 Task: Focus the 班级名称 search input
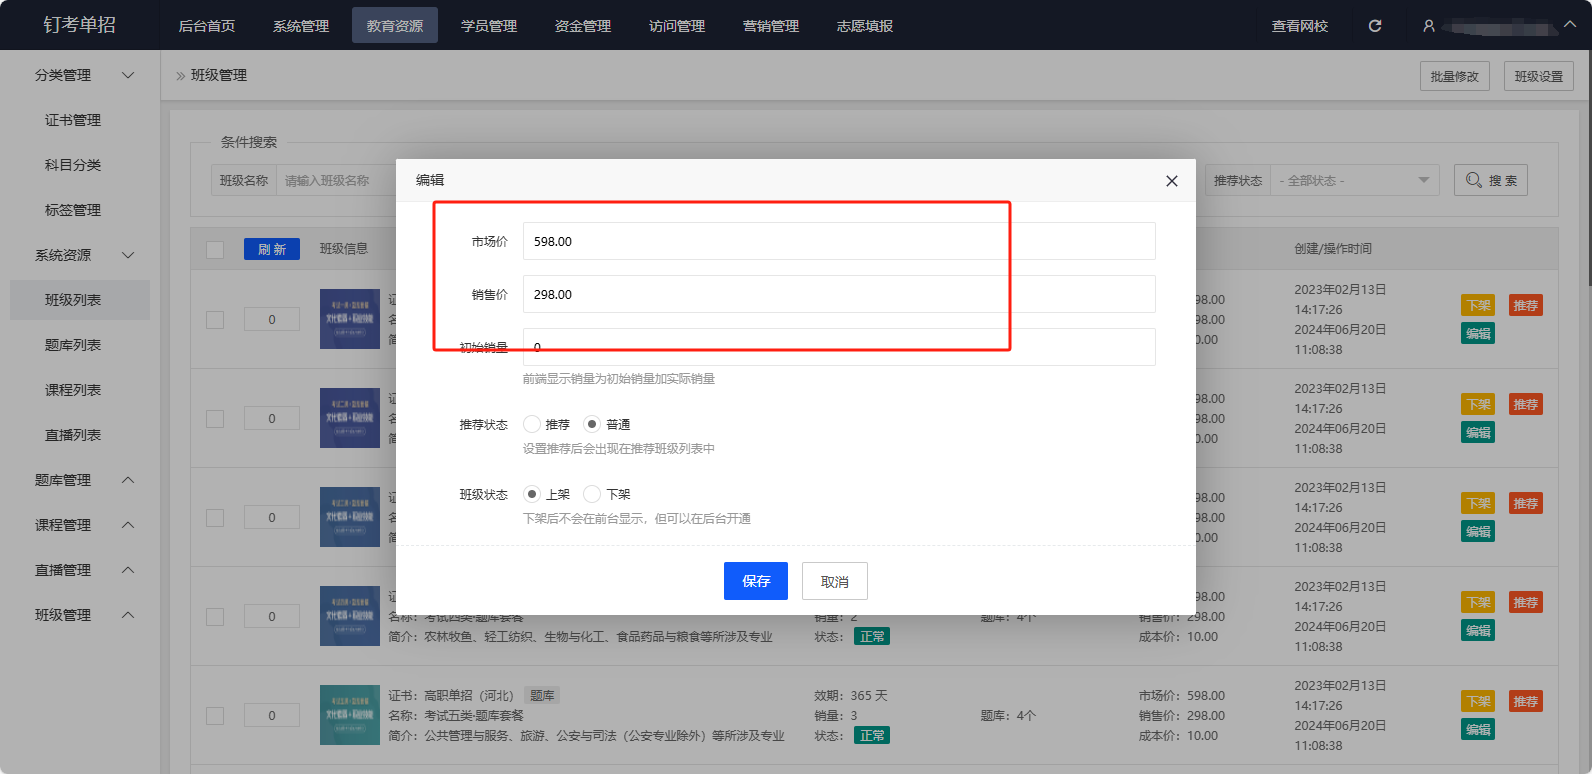point(336,180)
